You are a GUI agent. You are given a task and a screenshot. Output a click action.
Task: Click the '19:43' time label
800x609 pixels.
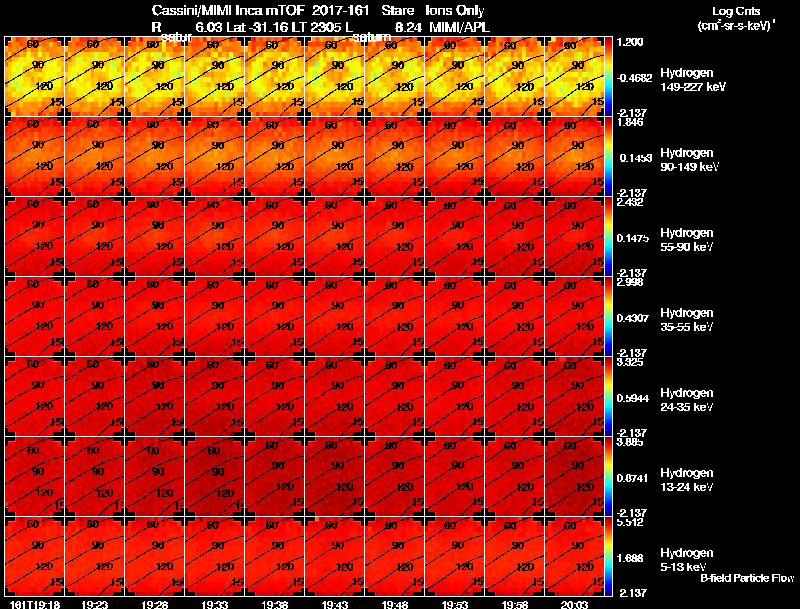335,604
